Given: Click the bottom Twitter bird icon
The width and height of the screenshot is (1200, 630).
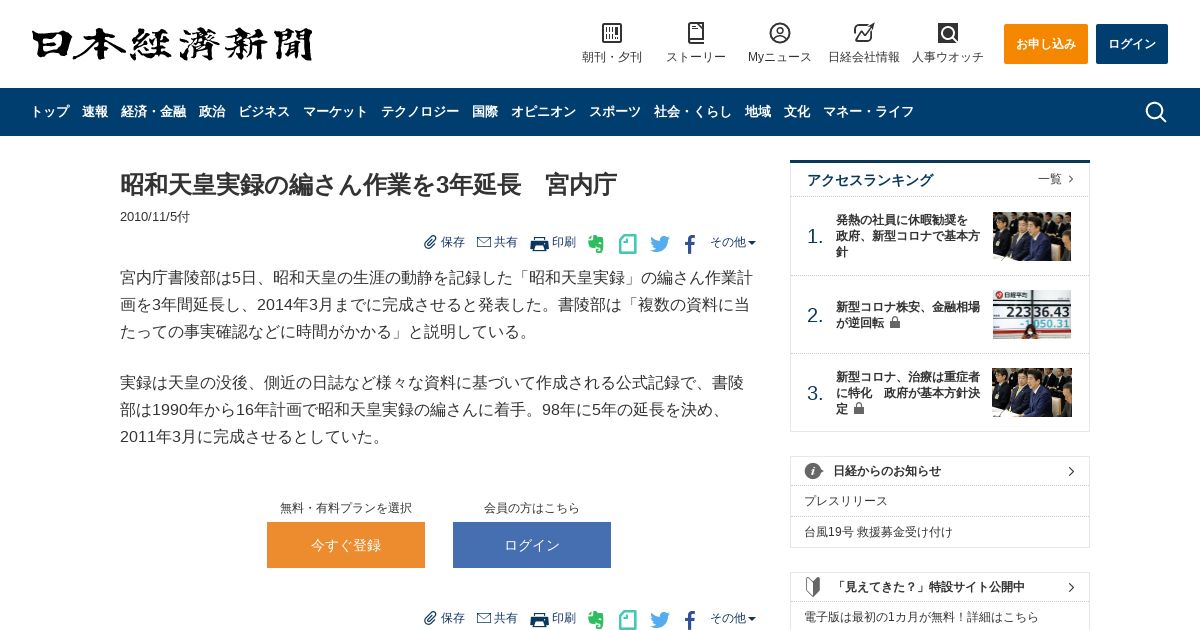Looking at the screenshot, I should (660, 619).
